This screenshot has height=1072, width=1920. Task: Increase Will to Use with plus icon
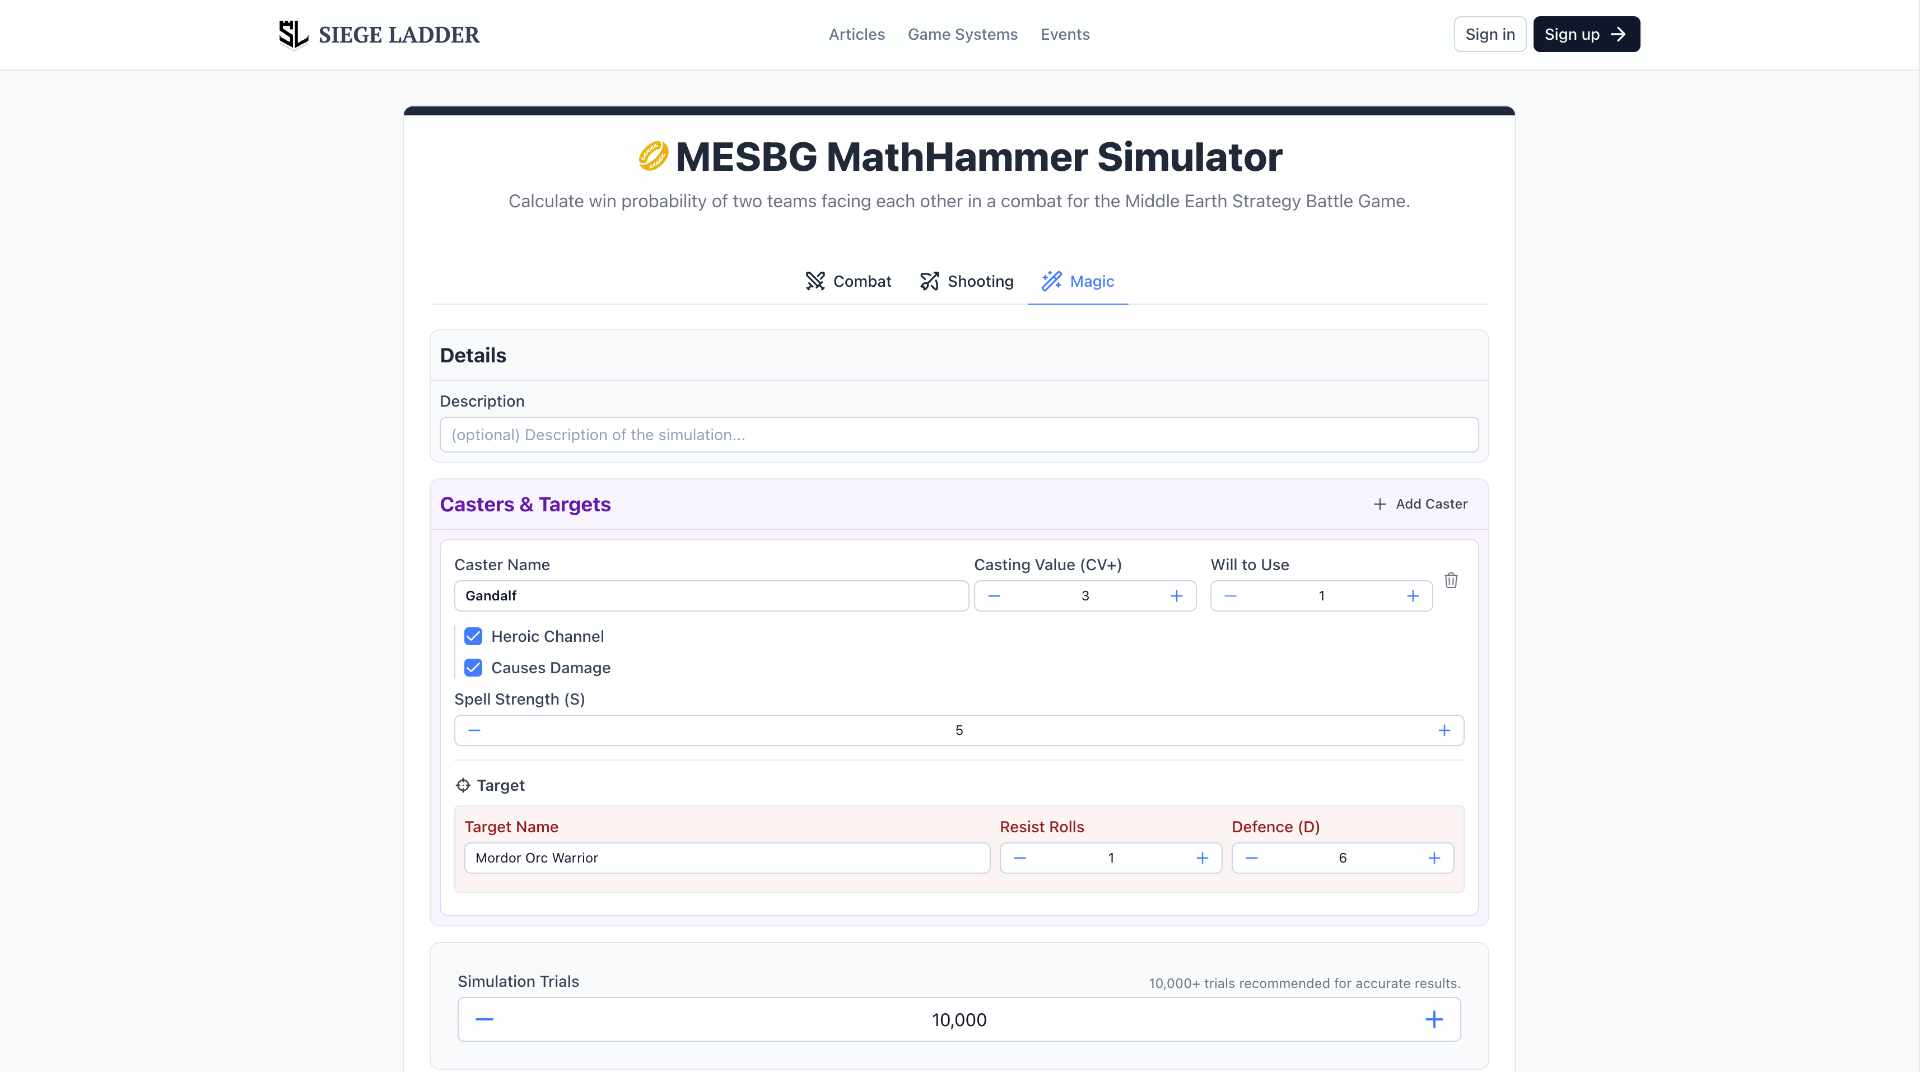[x=1413, y=596]
